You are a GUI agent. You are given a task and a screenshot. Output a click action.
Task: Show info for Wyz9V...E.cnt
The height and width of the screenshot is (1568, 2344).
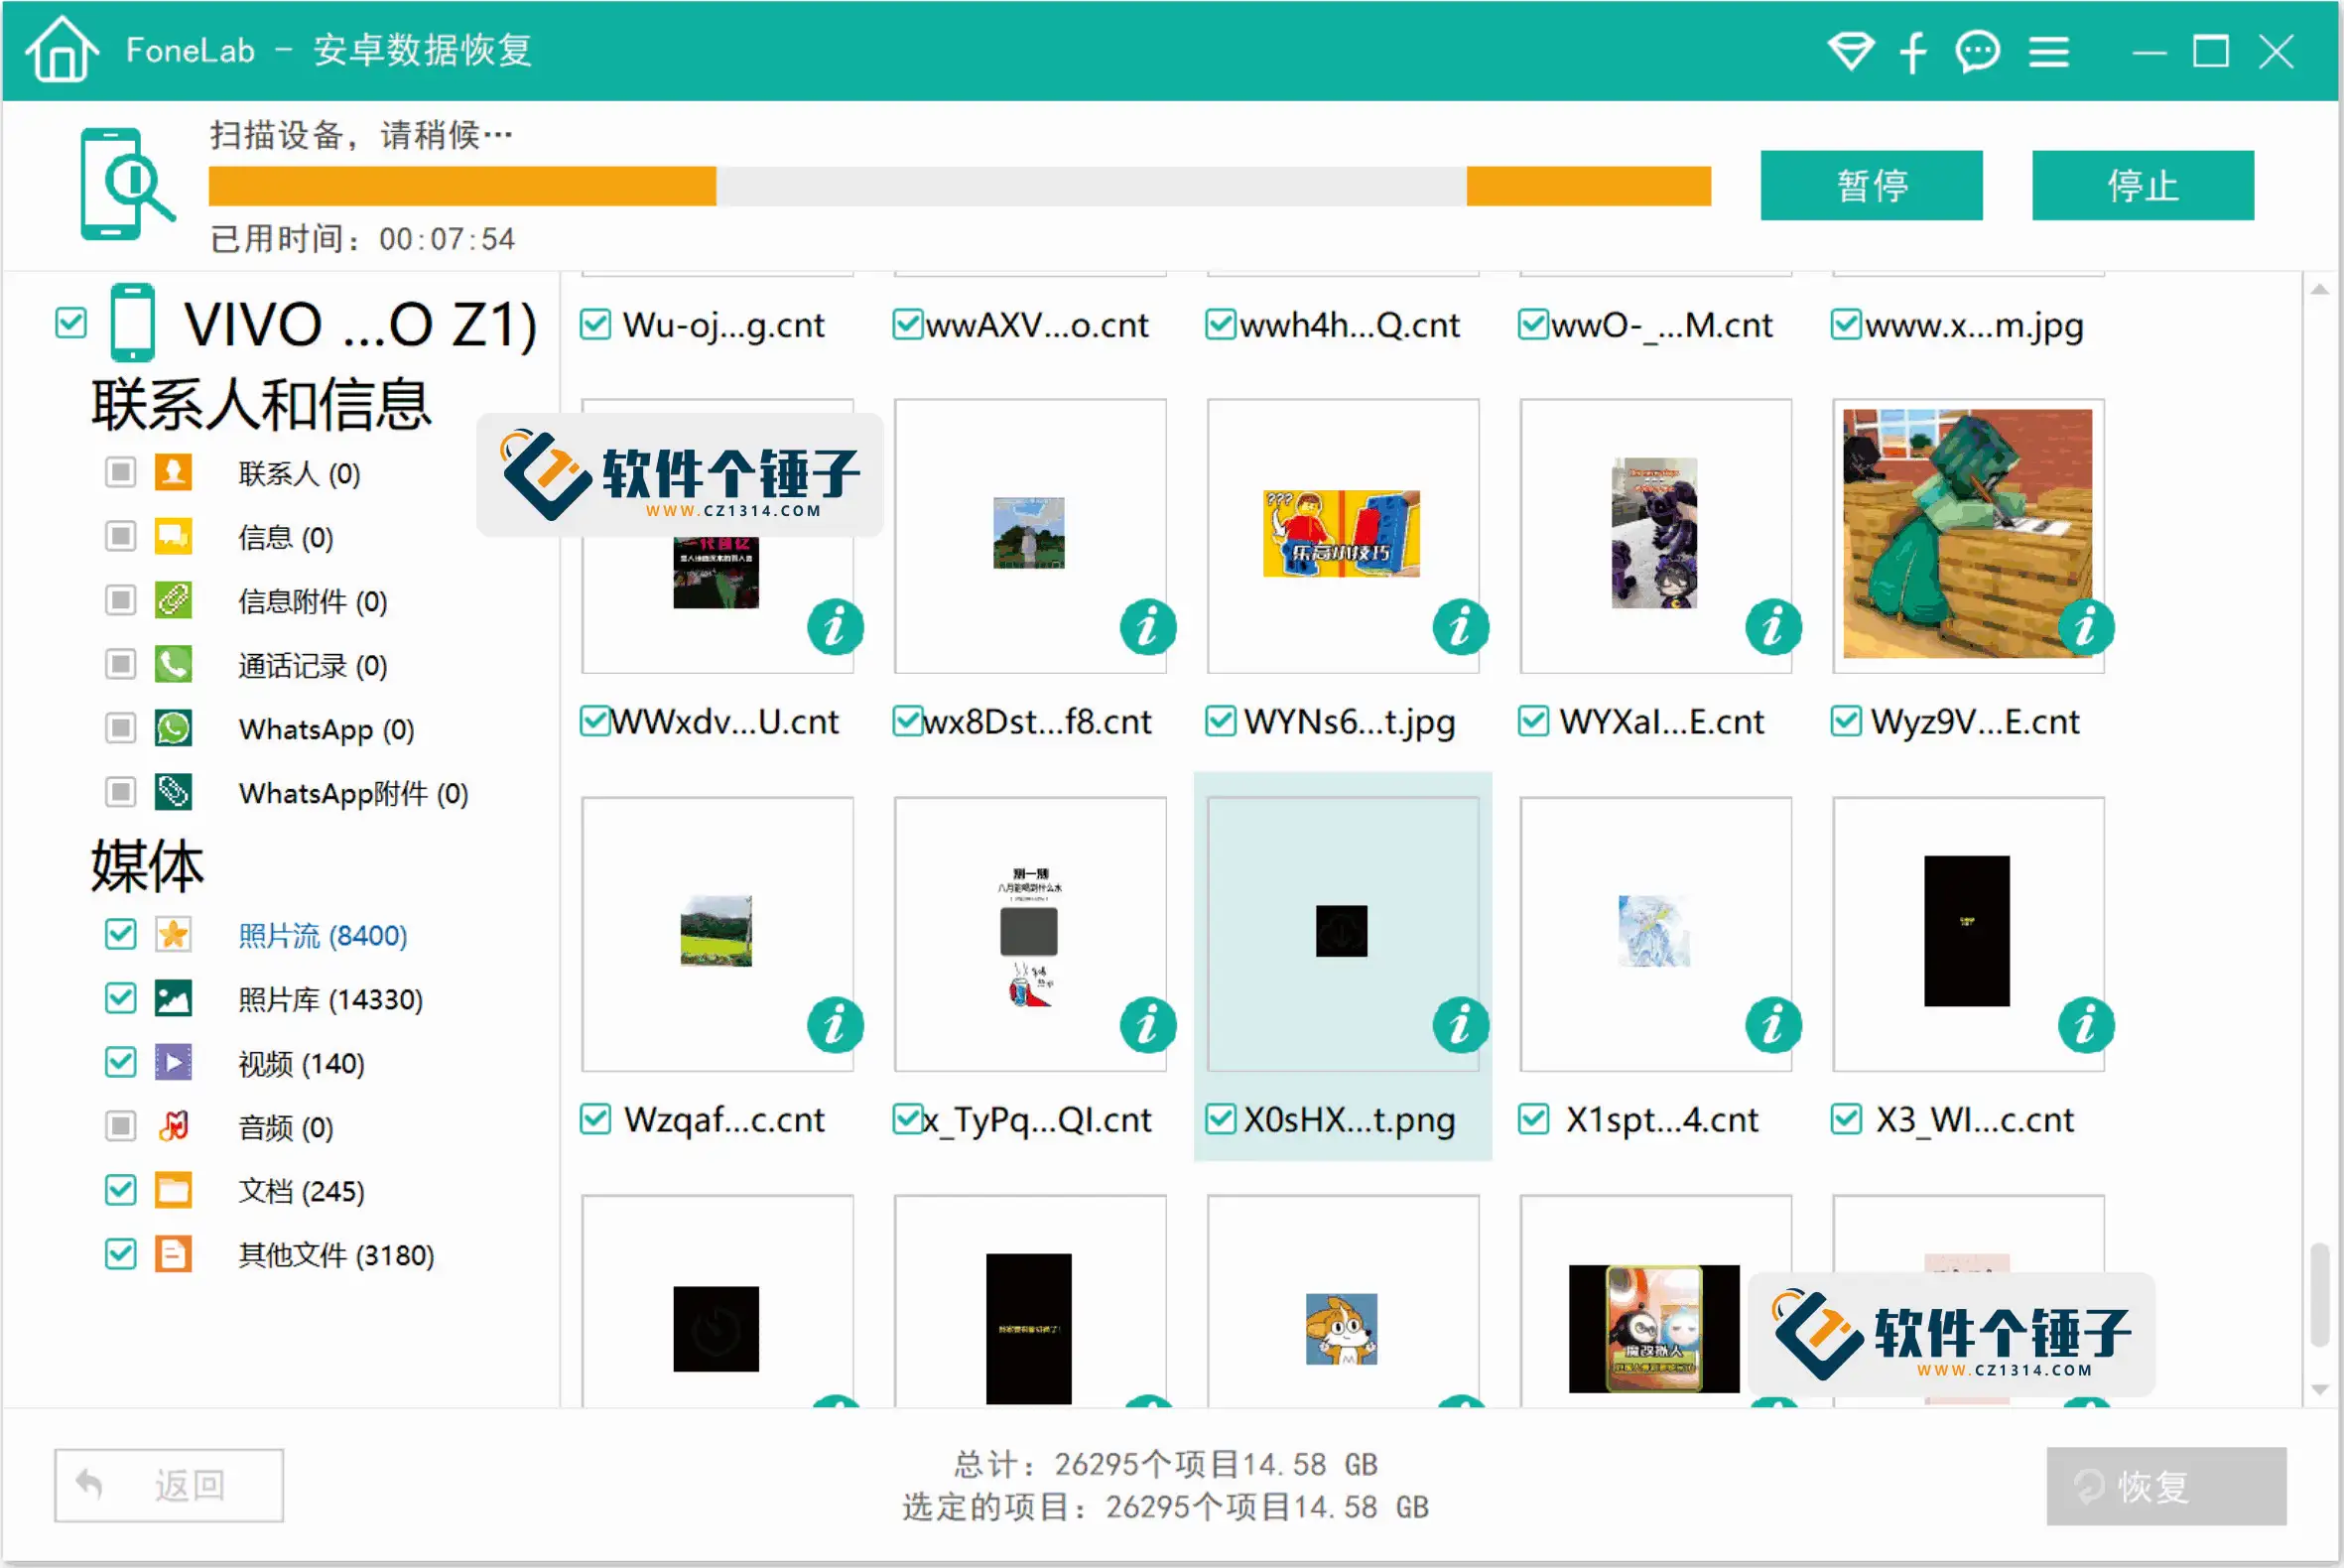point(2087,628)
